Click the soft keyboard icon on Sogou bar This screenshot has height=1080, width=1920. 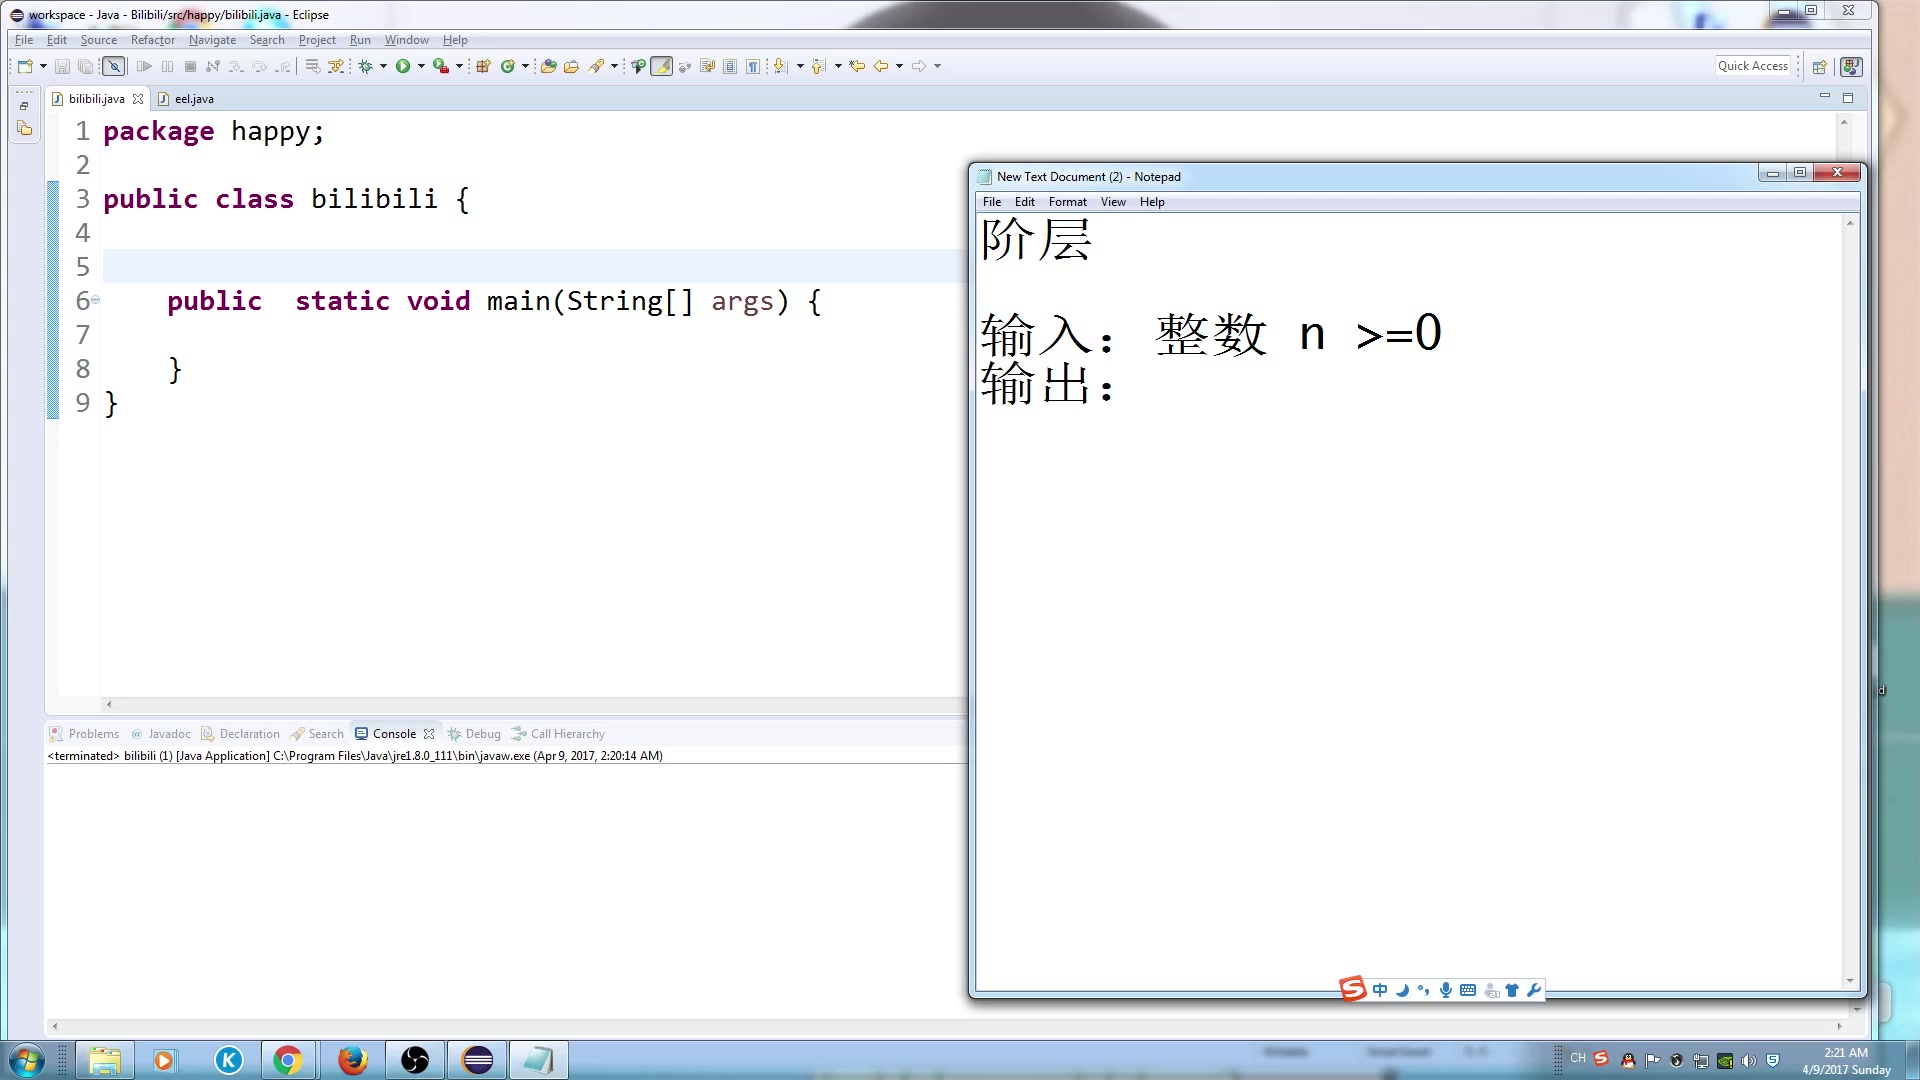[x=1468, y=991]
